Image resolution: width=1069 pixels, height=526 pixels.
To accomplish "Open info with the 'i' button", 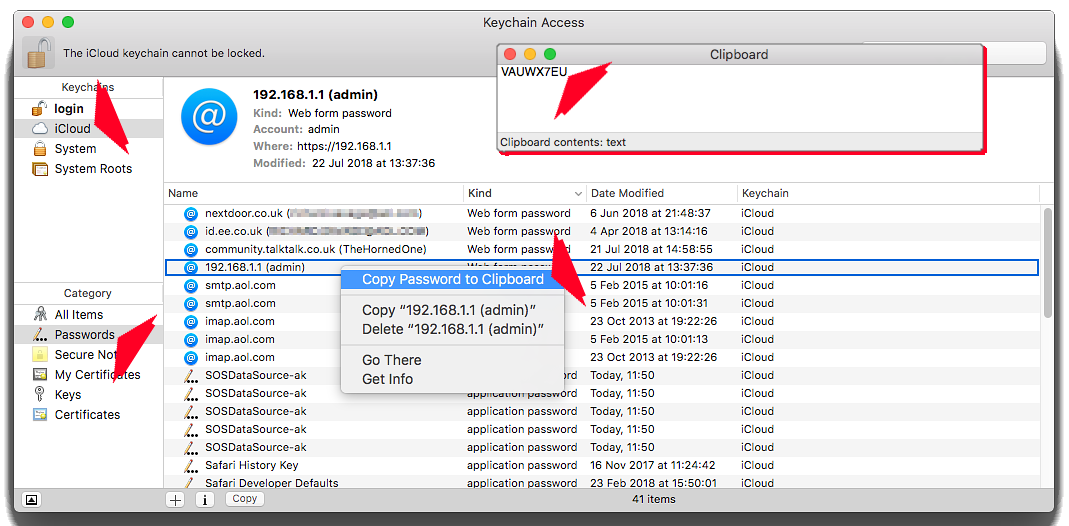I will point(204,499).
